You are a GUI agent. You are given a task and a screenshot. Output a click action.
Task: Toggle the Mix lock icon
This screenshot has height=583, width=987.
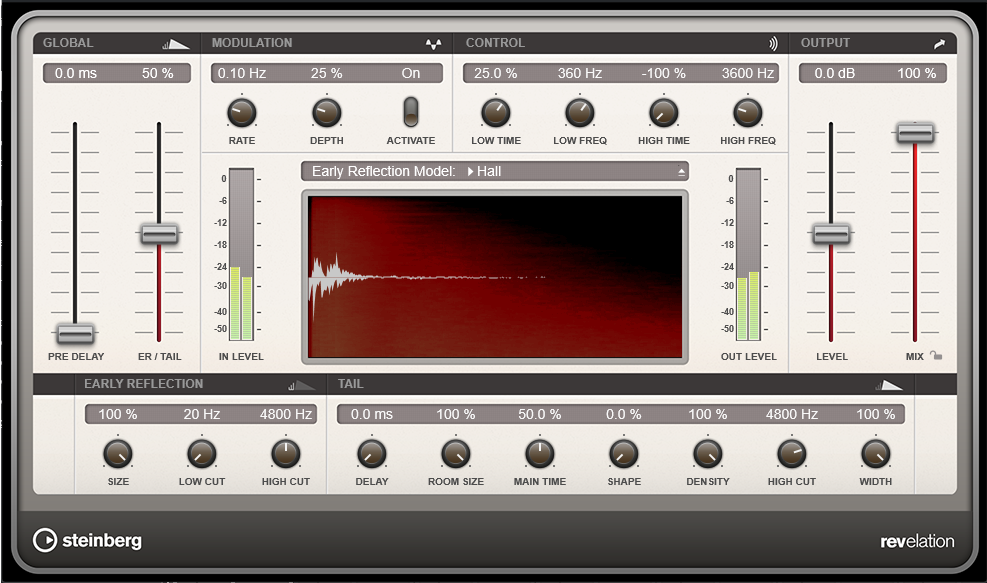point(936,355)
